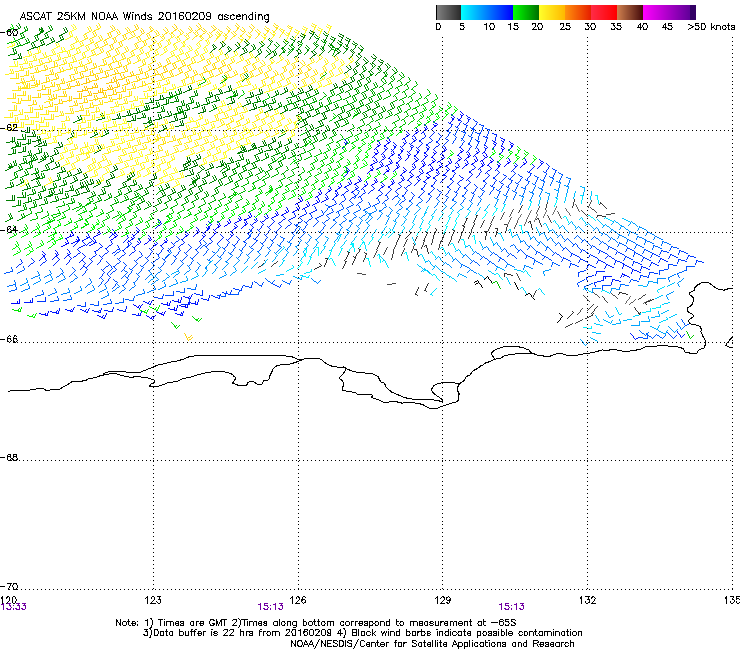
Task: Click the brown 35-40 knots legend segment
Action: (x=630, y=12)
